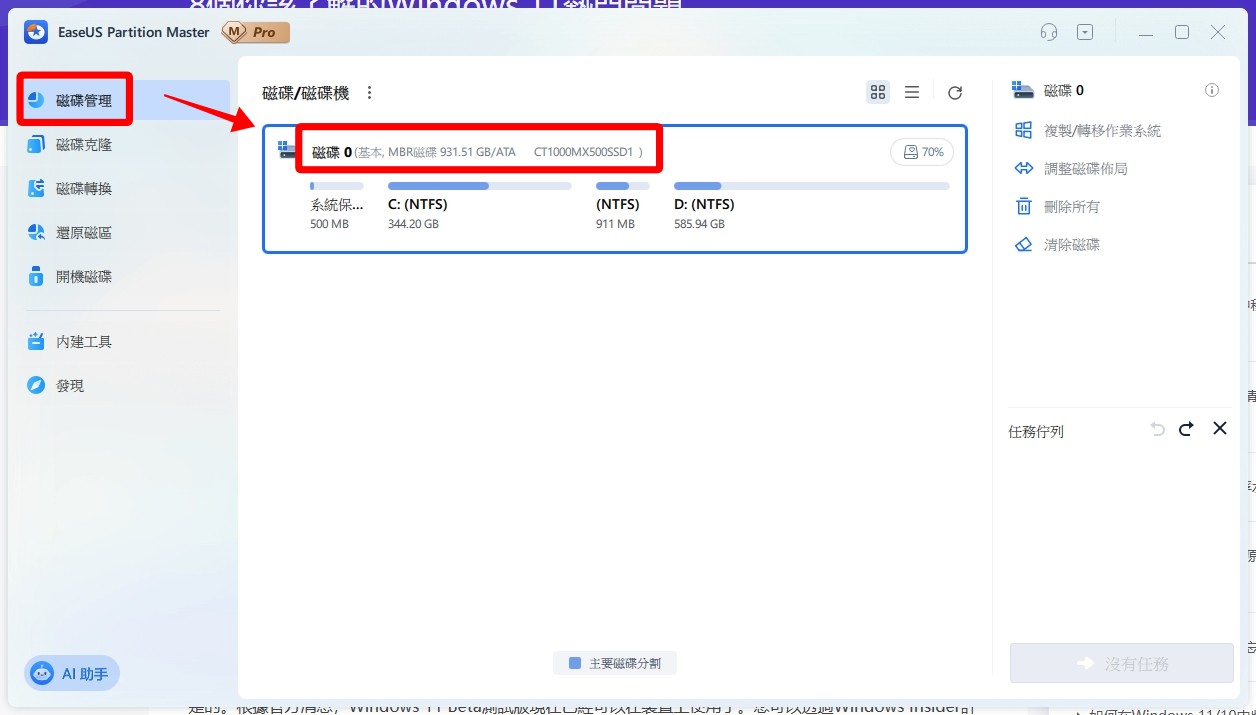Image resolution: width=1256 pixels, height=715 pixels.
Task: Click the disk icon in the right panel header
Action: point(1023,90)
